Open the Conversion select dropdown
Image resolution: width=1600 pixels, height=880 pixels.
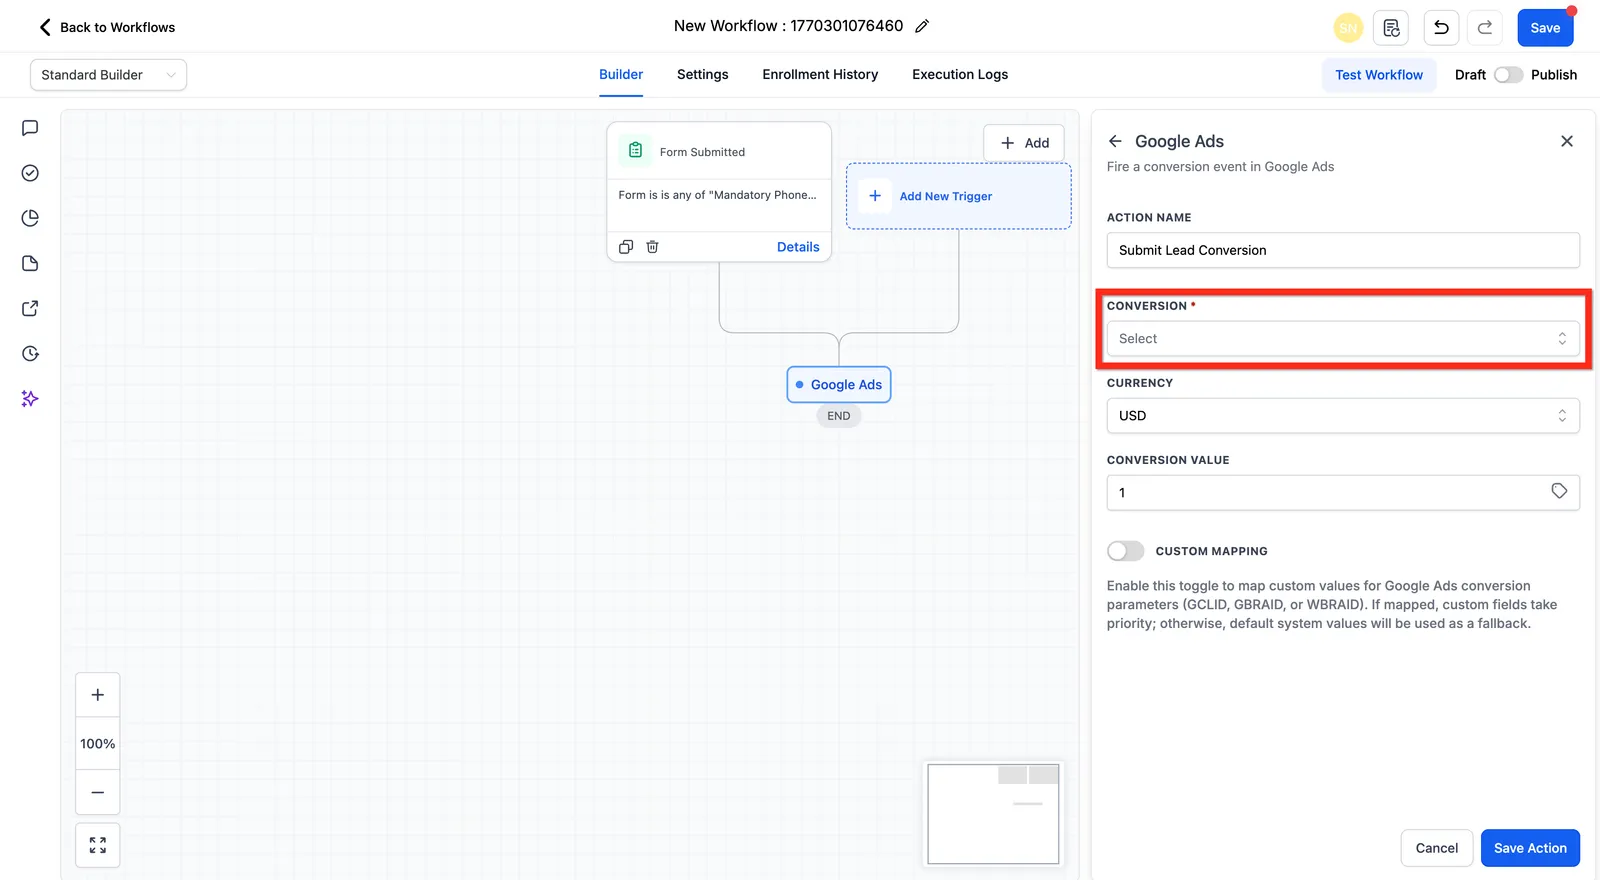pyautogui.click(x=1343, y=339)
